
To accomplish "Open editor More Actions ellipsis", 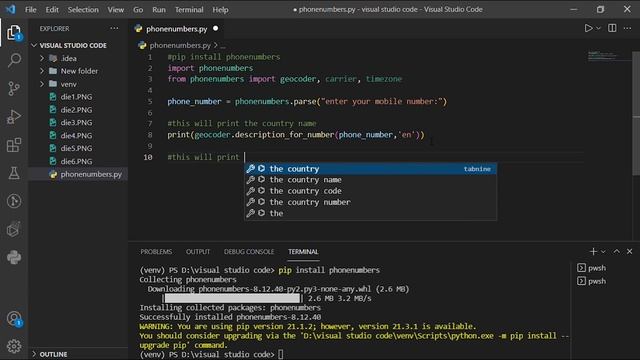I will point(627,28).
